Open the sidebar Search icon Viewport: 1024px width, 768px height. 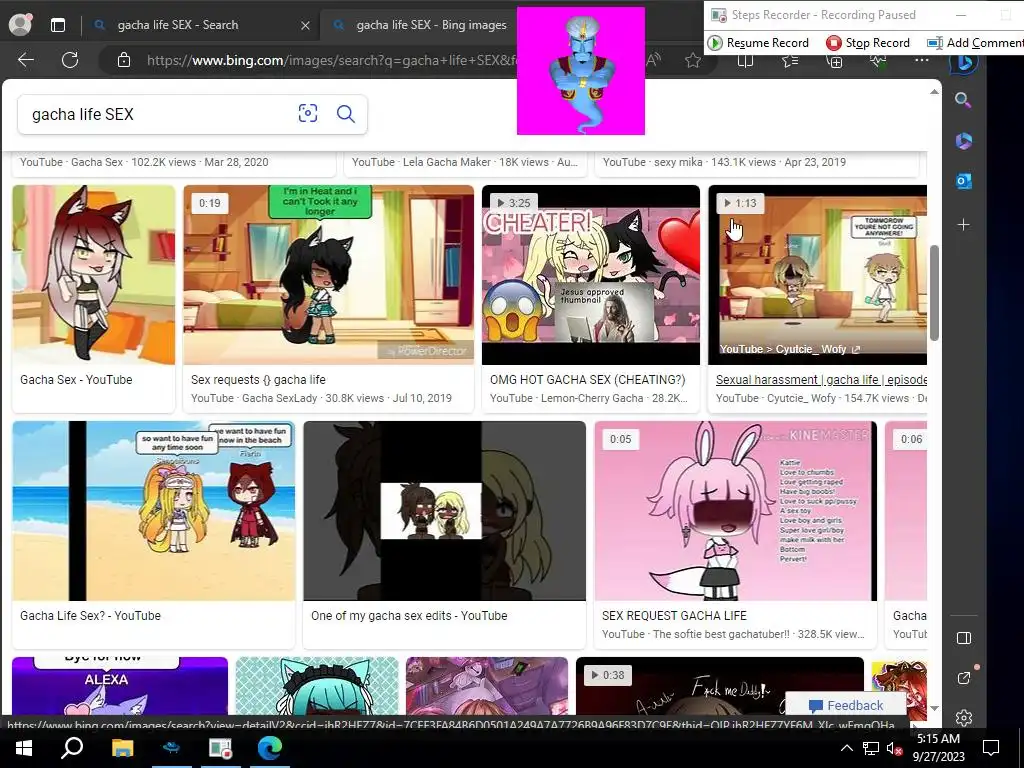point(963,100)
